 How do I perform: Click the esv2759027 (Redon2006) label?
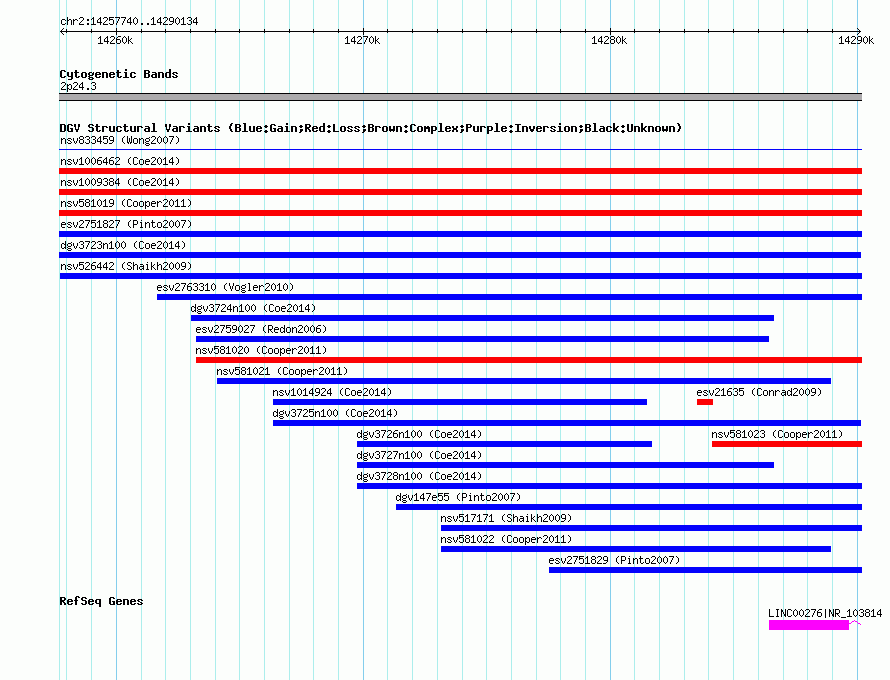point(261,329)
